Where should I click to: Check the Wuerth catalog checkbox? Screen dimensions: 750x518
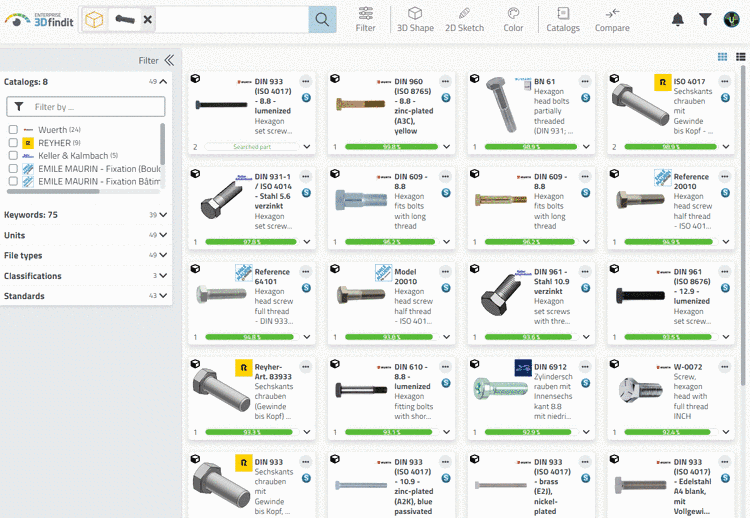pyautogui.click(x=13, y=130)
